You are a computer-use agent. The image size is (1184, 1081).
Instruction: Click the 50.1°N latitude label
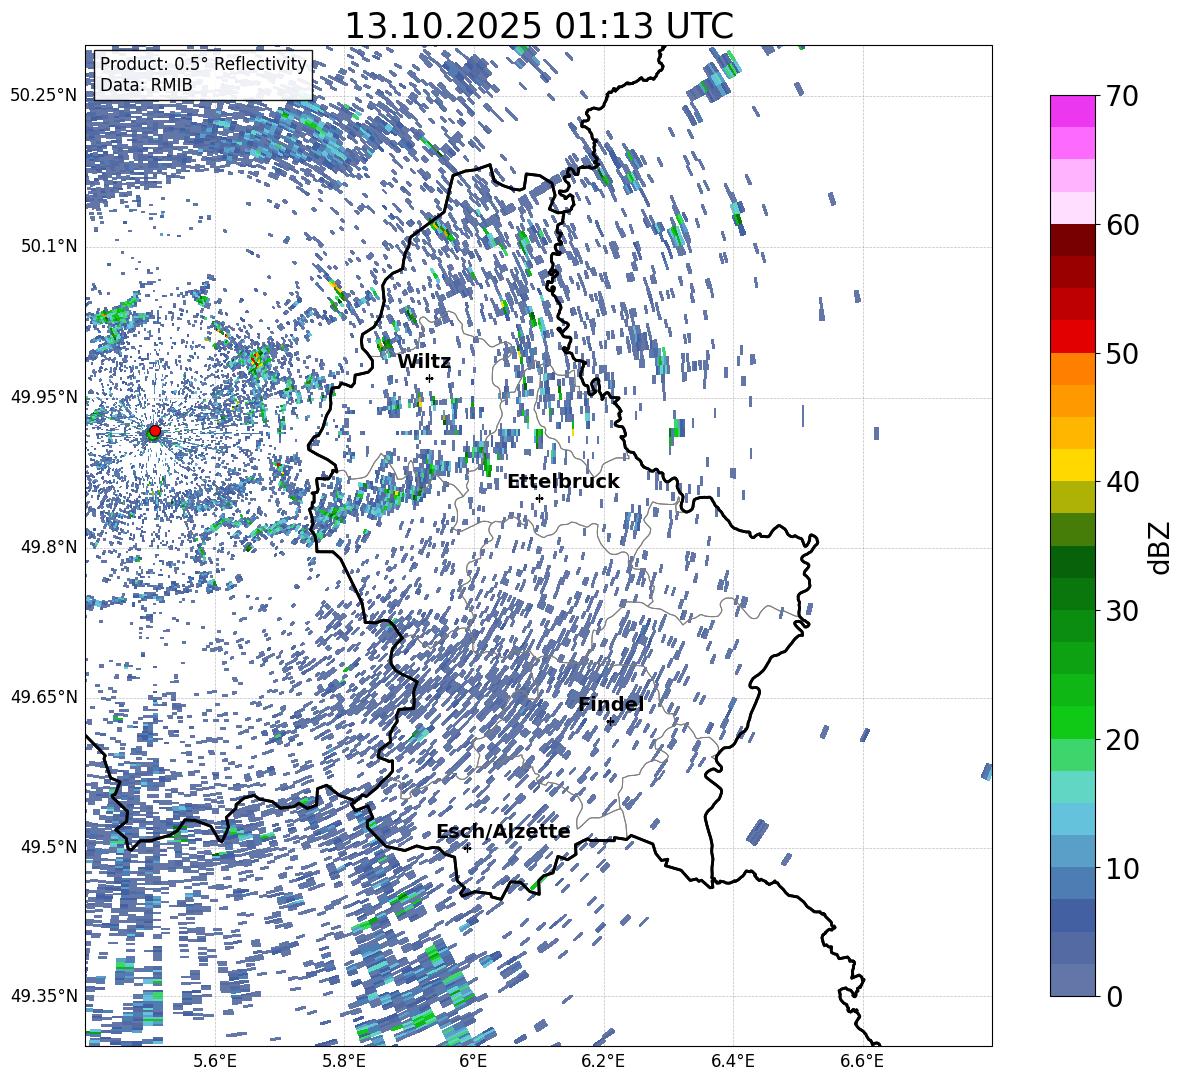tap(49, 247)
